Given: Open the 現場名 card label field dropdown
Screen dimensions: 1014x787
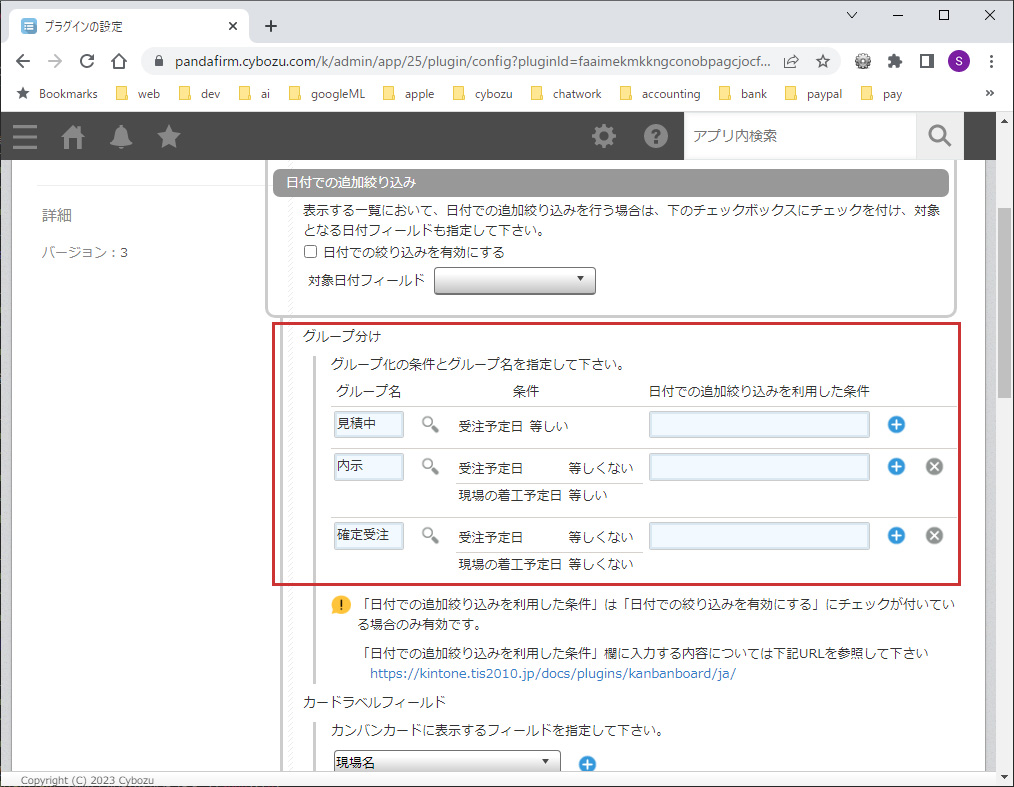Looking at the screenshot, I should 446,761.
